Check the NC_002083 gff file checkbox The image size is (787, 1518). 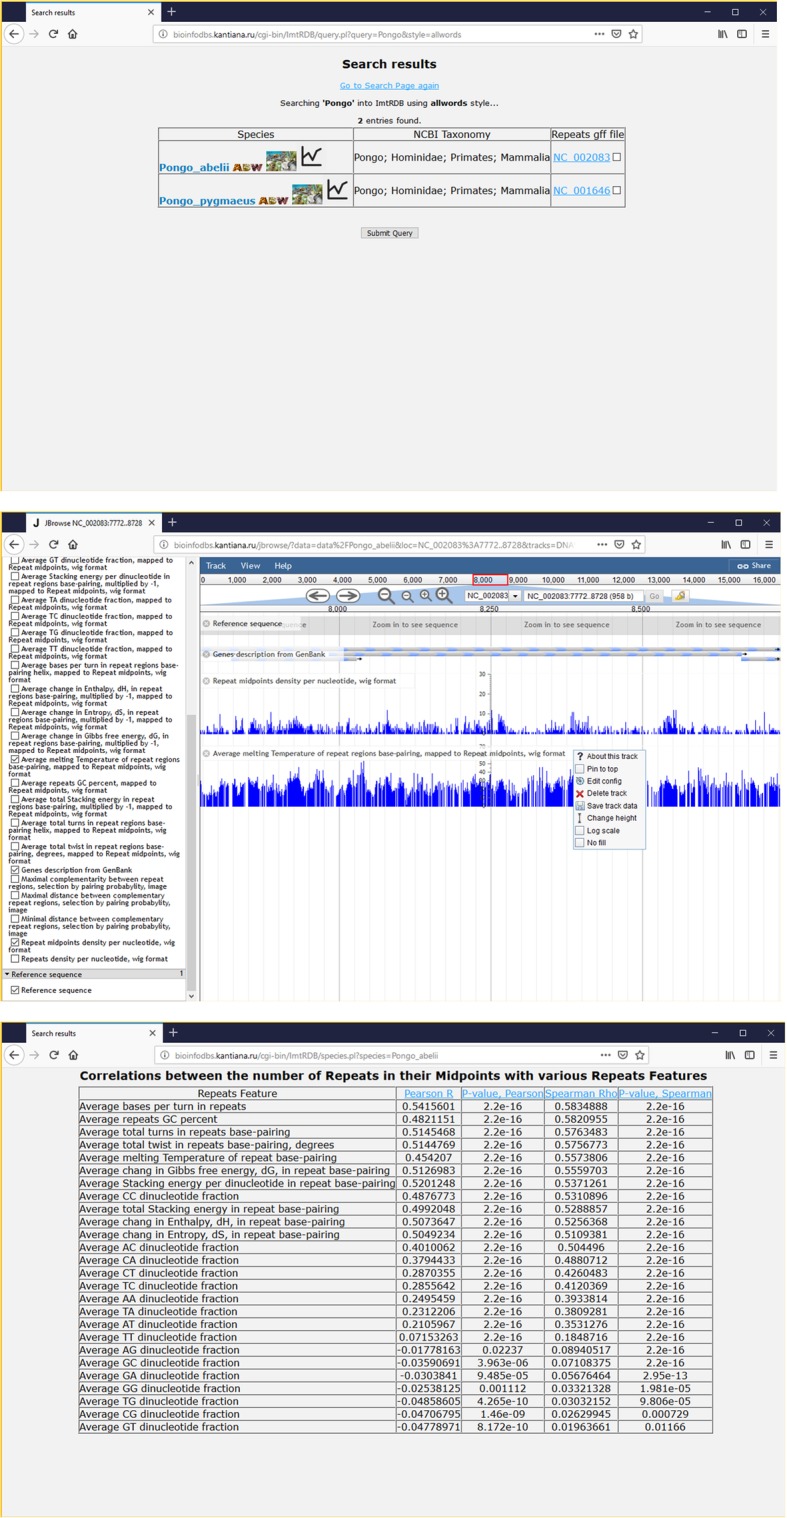[x=617, y=157]
